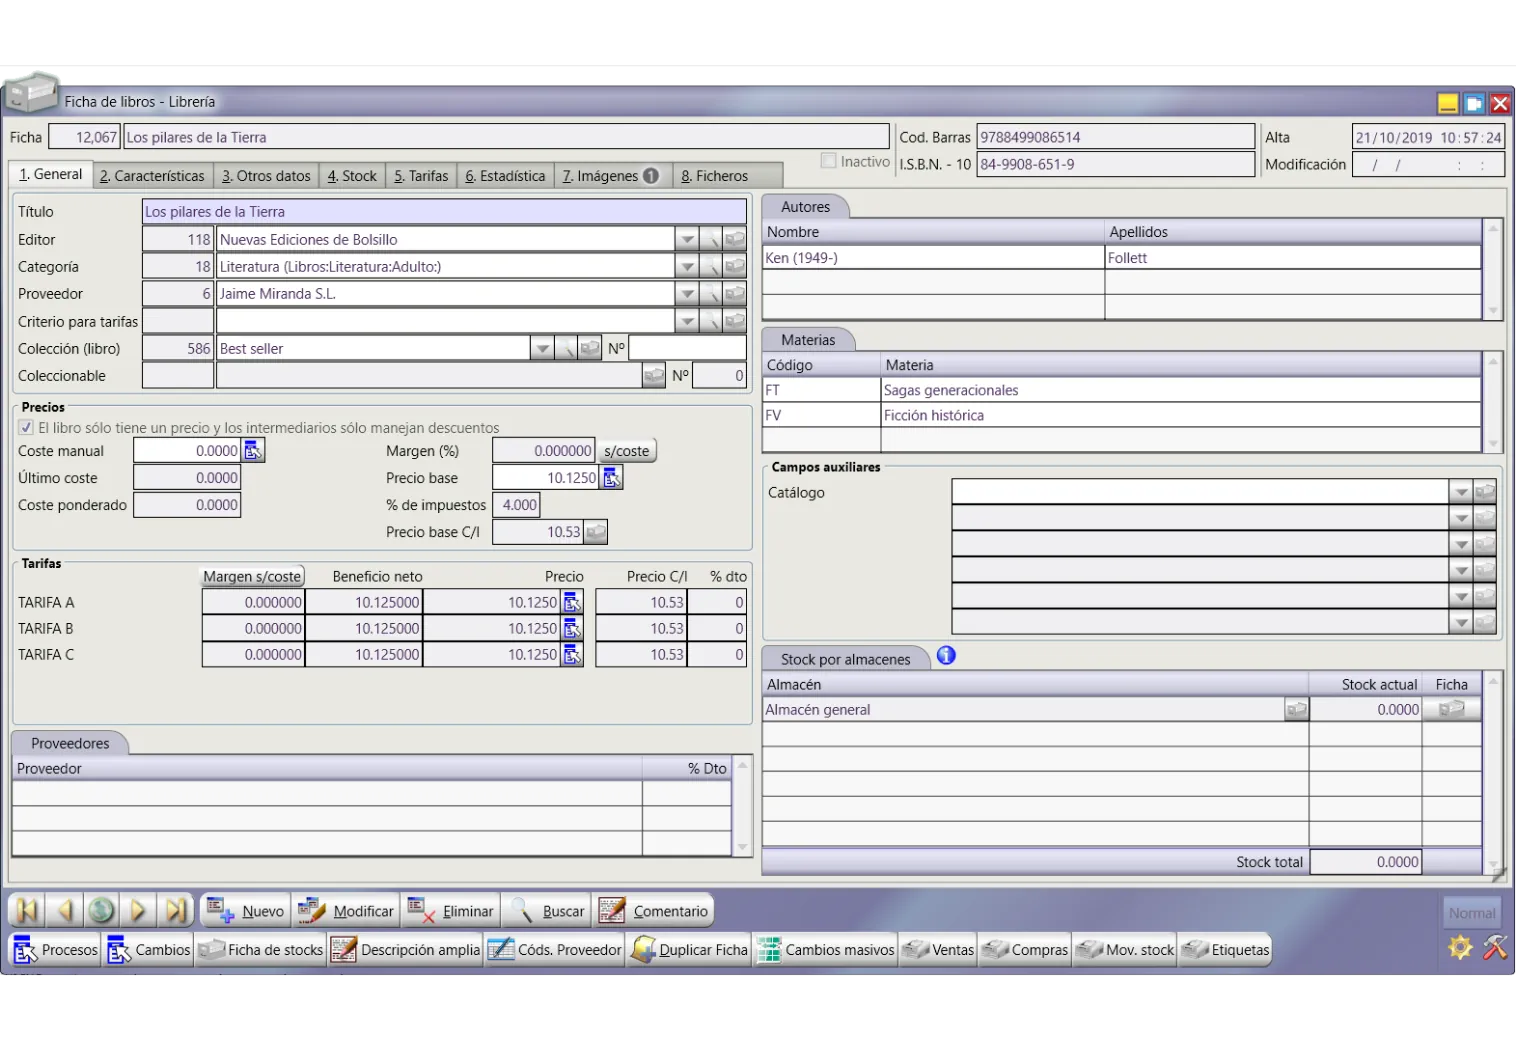Expand the Colección (libro) dropdown
This screenshot has width=1516, height=1040.
coord(541,349)
